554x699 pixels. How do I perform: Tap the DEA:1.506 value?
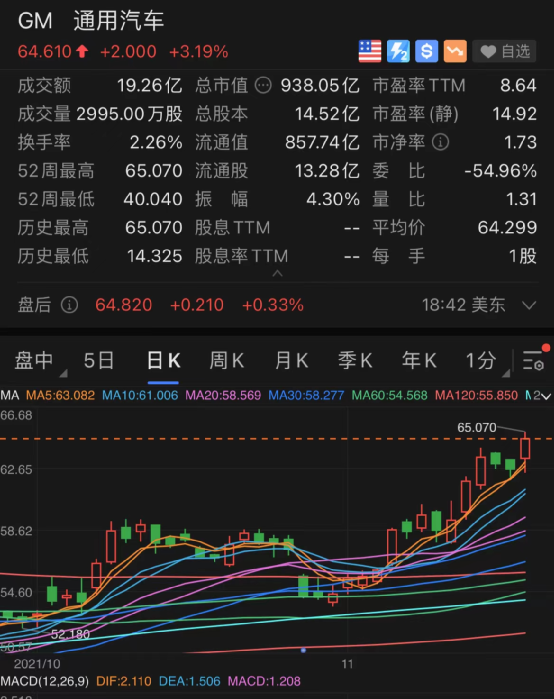tap(190, 681)
